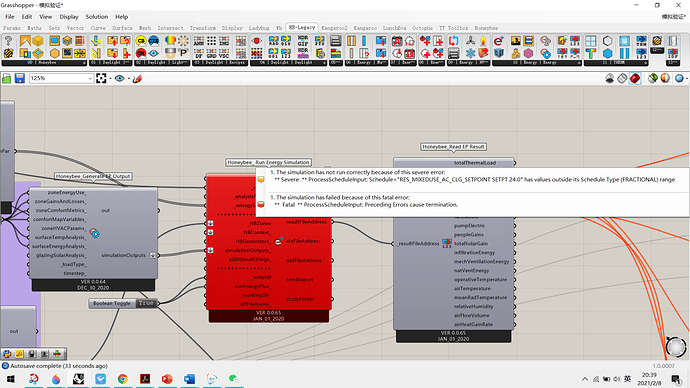Image resolution: width=690 pixels, height=388 pixels.
Task: Click the striped honeybee logo icon
Action: coord(8,54)
